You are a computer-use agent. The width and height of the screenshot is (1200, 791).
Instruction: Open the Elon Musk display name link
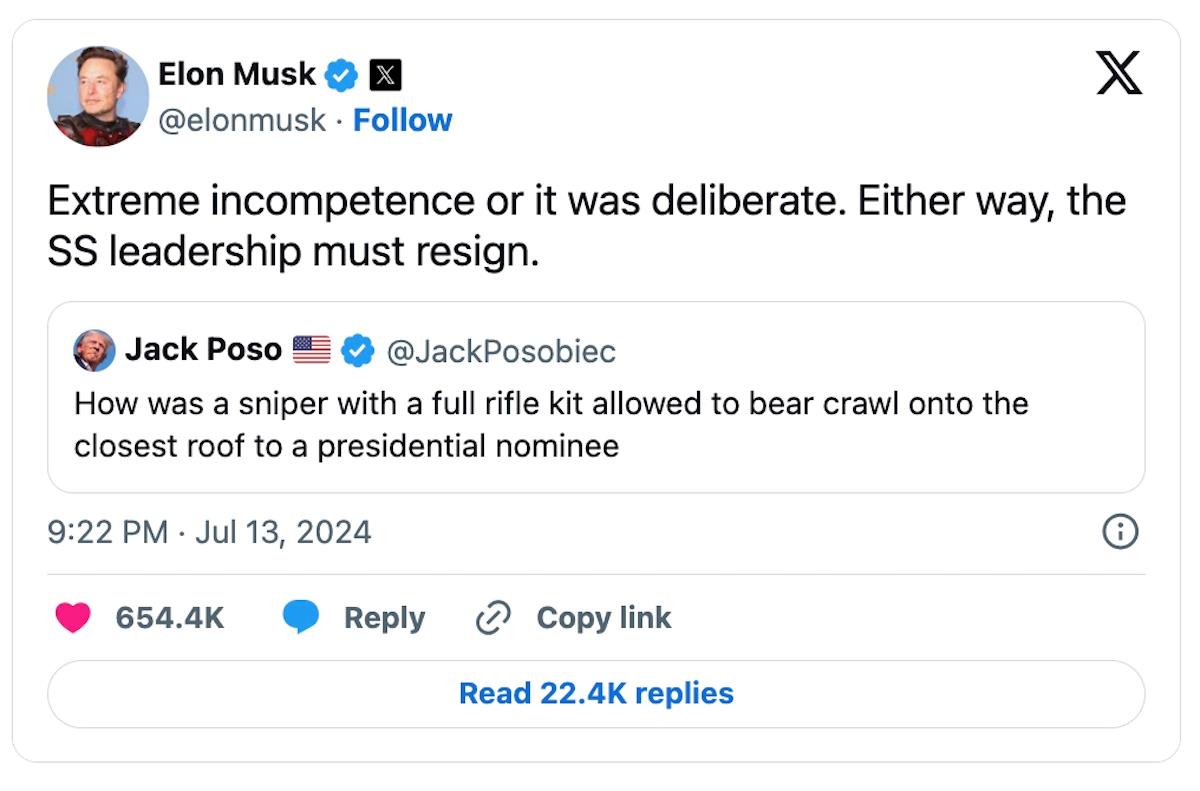pos(237,74)
